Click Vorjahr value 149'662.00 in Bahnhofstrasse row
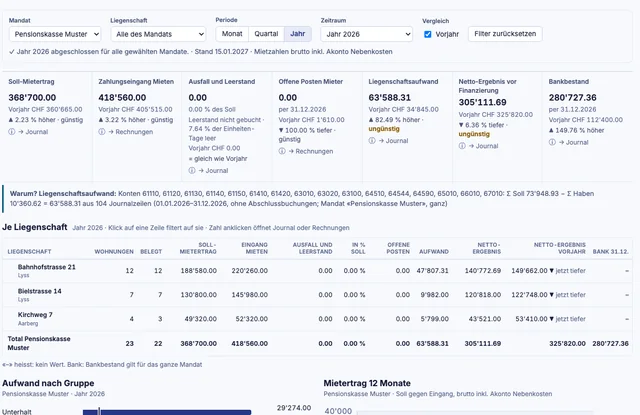640x415 pixels. click(x=529, y=271)
